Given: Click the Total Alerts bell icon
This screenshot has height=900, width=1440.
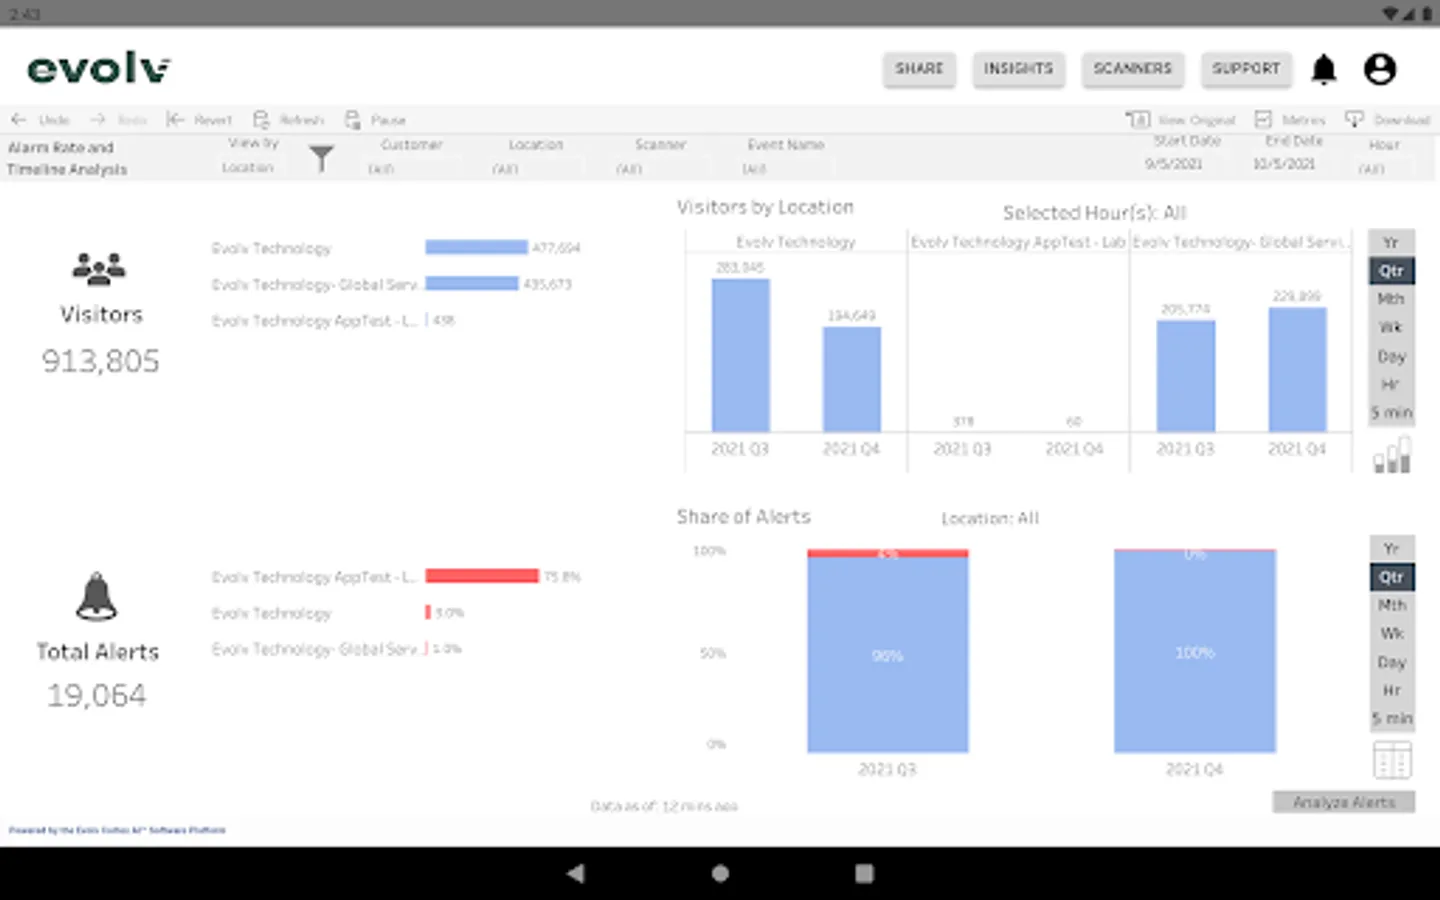Looking at the screenshot, I should coord(97,597).
